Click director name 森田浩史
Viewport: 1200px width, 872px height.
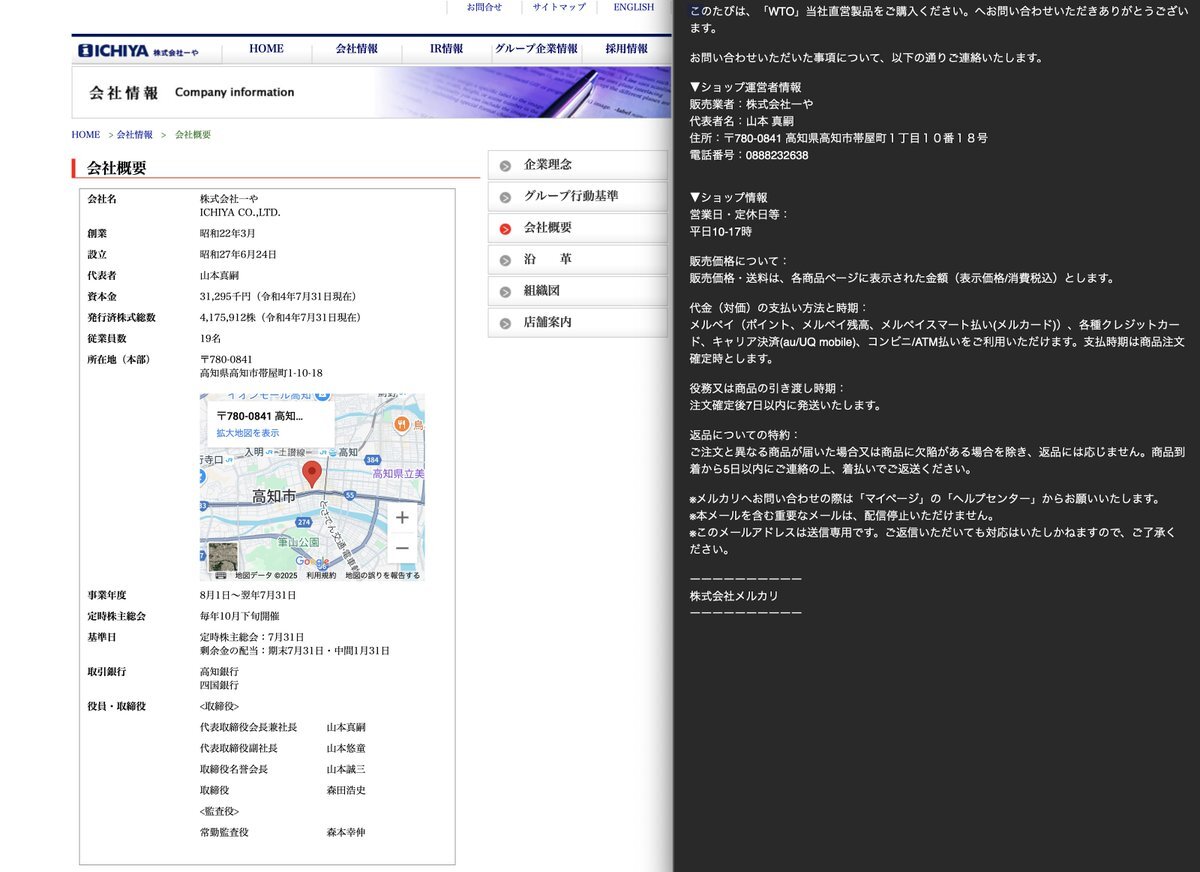pyautogui.click(x=346, y=790)
